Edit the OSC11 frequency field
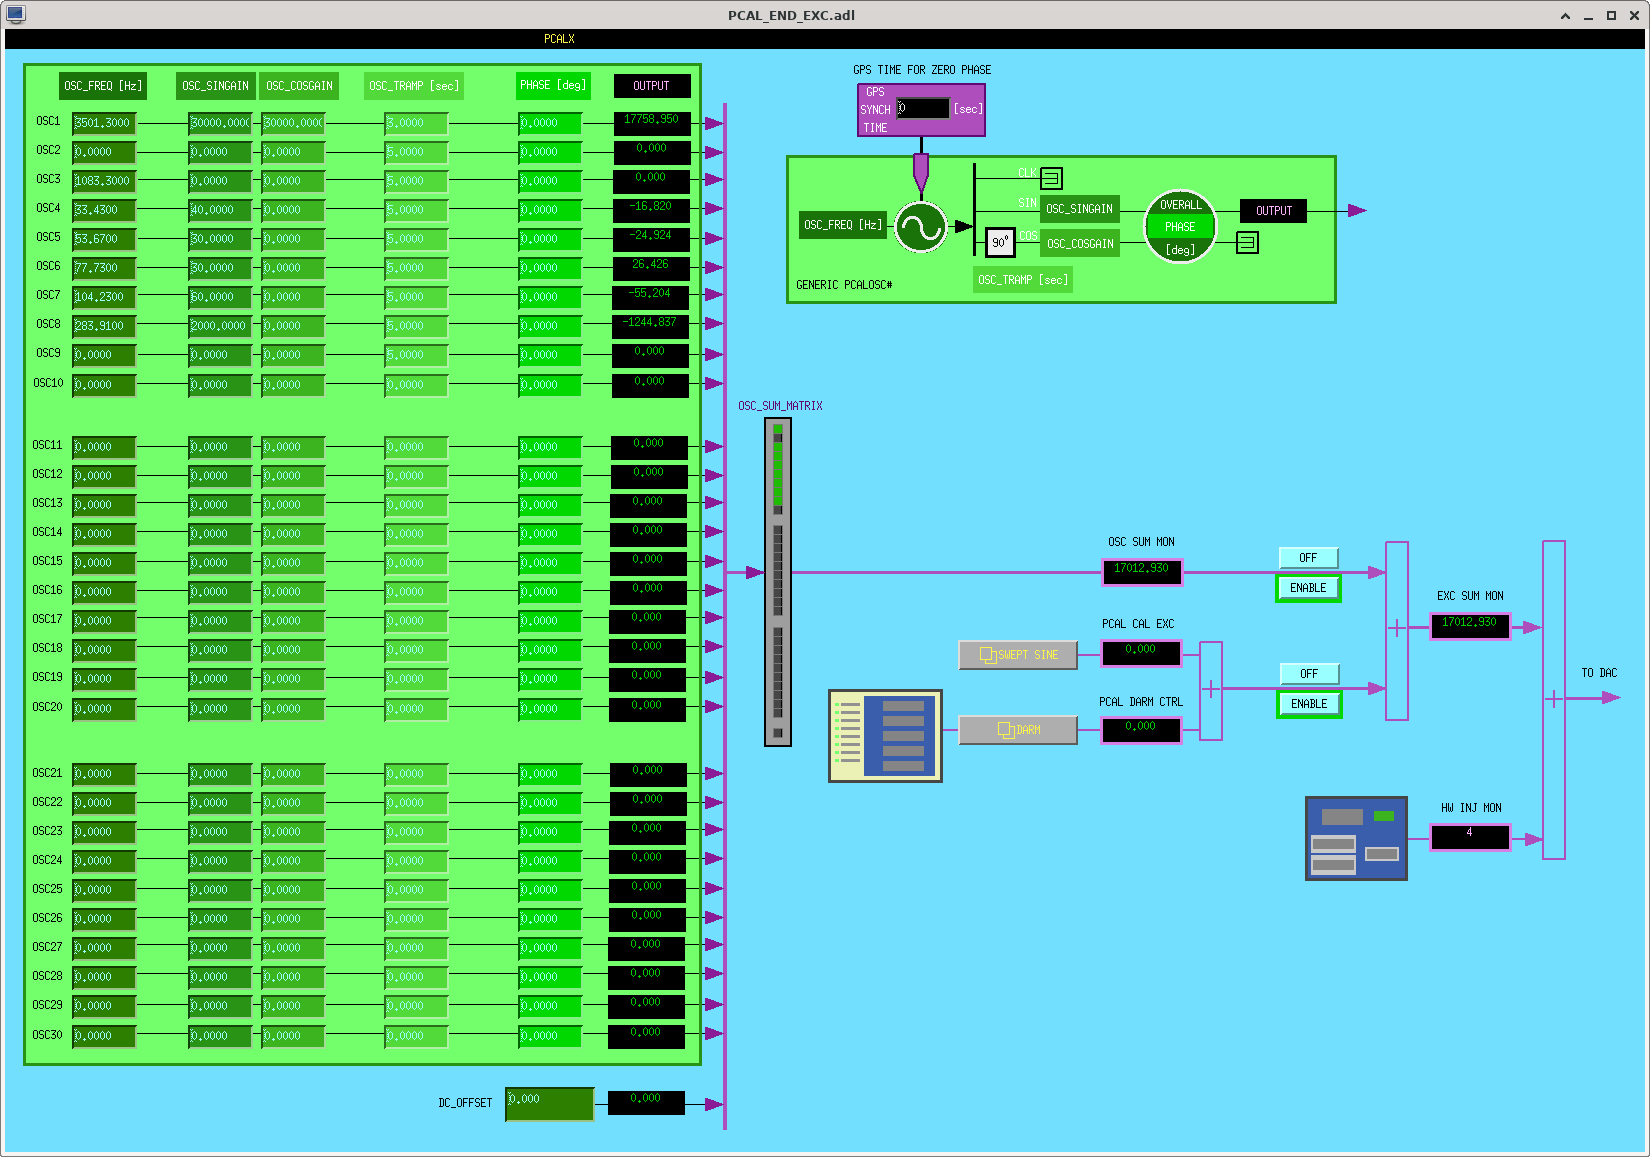The image size is (1650, 1157). tap(104, 447)
